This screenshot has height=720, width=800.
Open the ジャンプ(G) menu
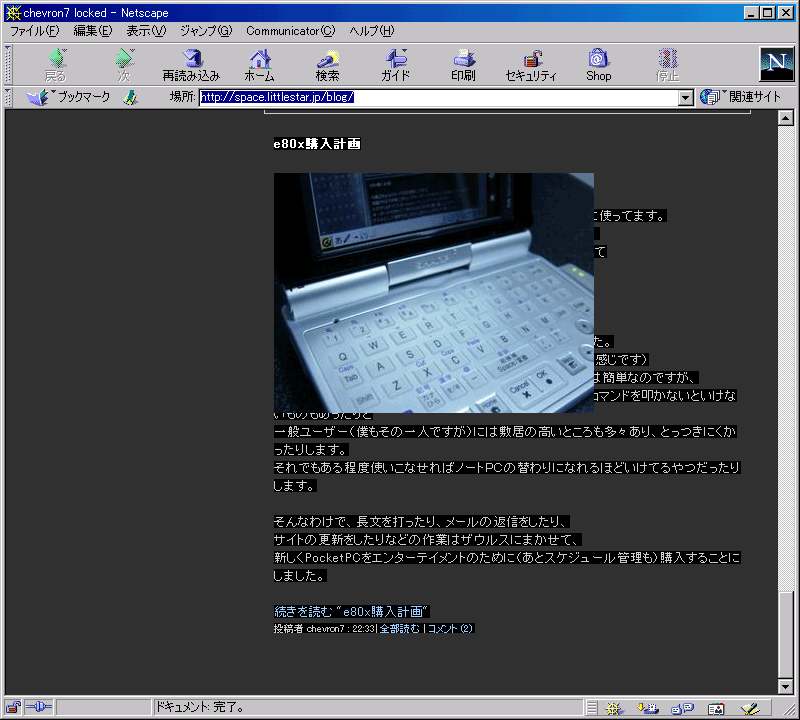click(x=206, y=31)
